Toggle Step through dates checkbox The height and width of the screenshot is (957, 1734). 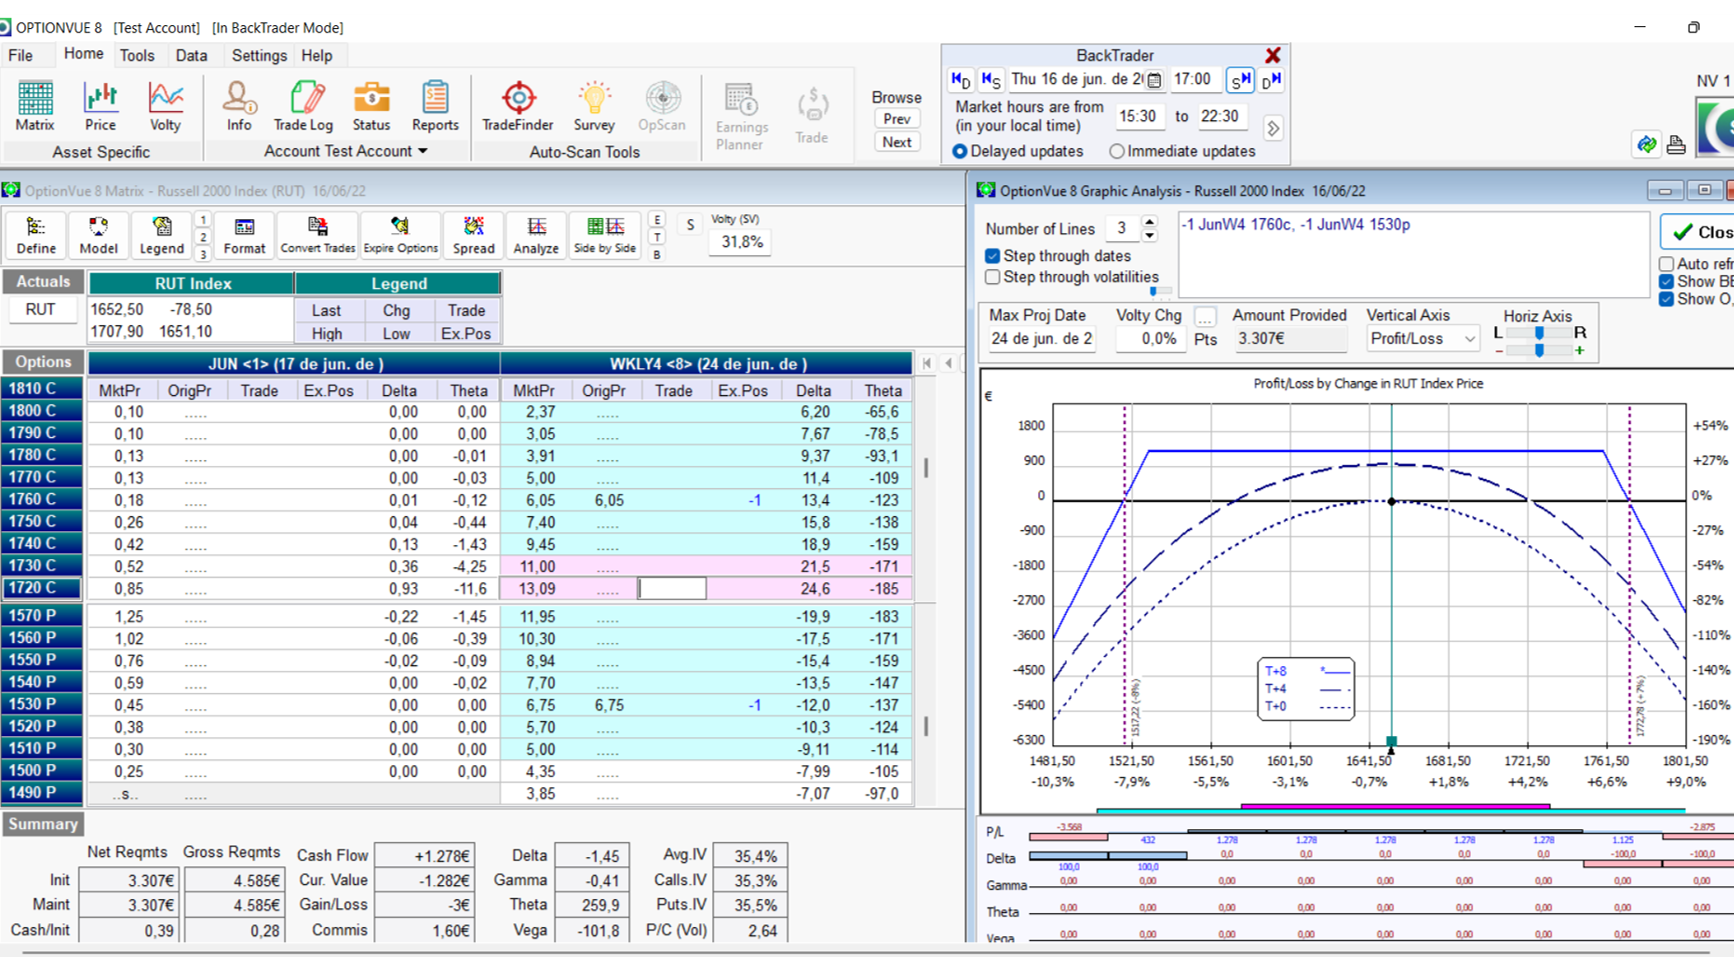(992, 256)
